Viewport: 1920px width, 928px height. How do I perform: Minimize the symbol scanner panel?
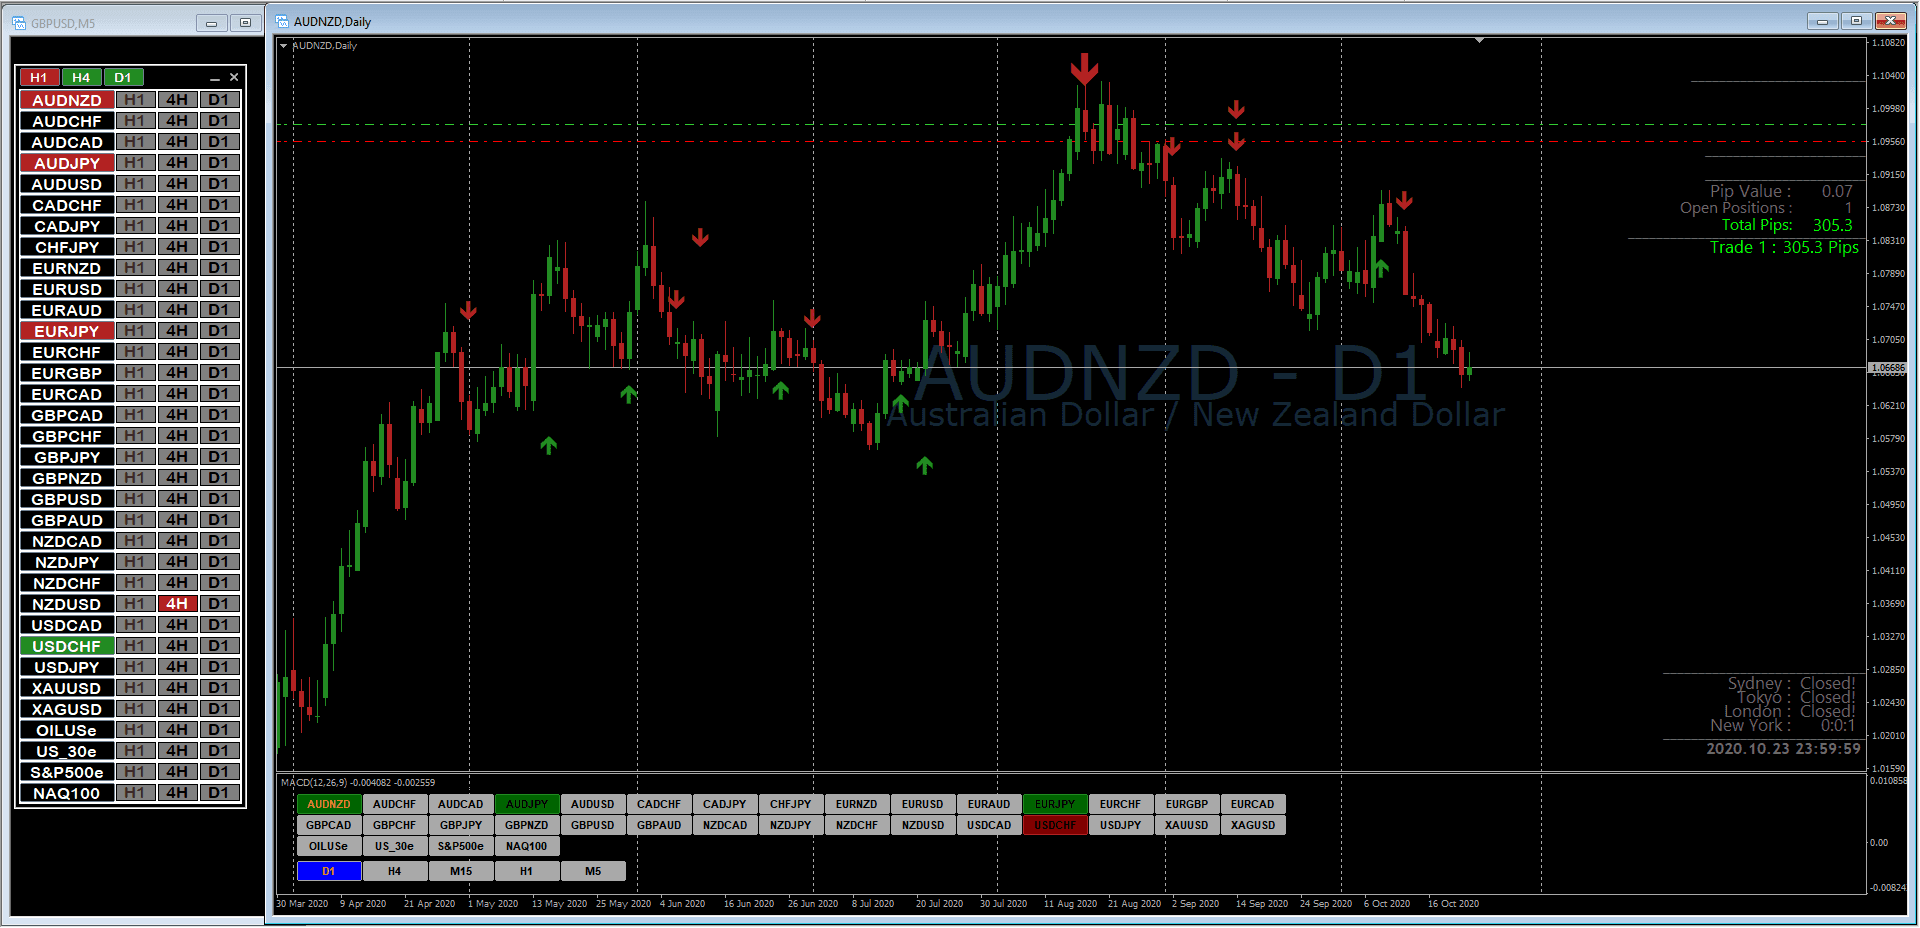tap(214, 78)
